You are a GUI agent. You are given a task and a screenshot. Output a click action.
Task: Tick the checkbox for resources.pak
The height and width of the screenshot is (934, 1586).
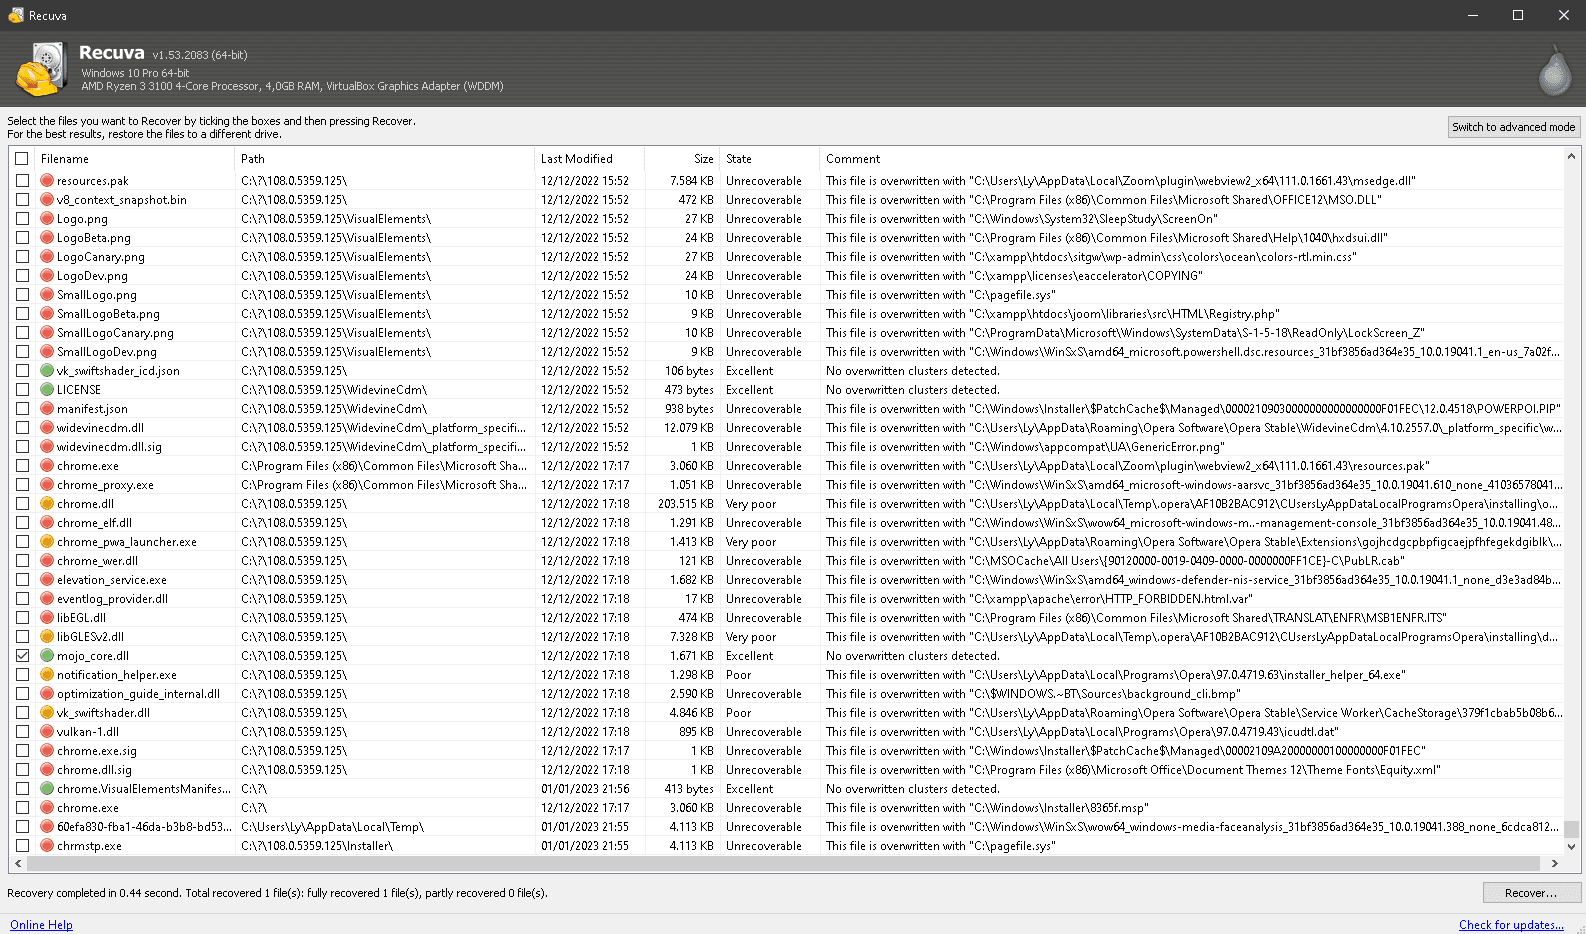[x=22, y=181]
